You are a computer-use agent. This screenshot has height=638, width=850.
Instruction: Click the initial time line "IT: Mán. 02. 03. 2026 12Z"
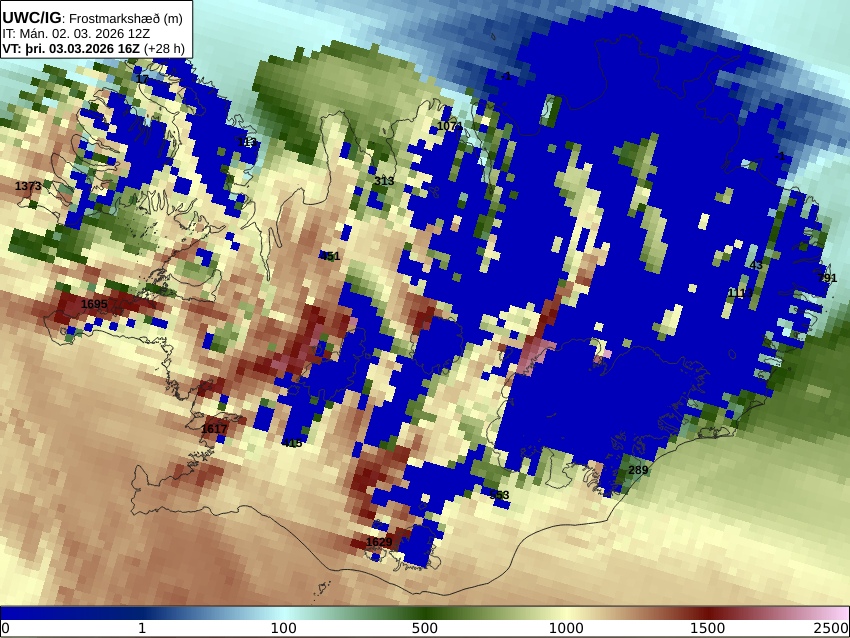click(x=76, y=33)
